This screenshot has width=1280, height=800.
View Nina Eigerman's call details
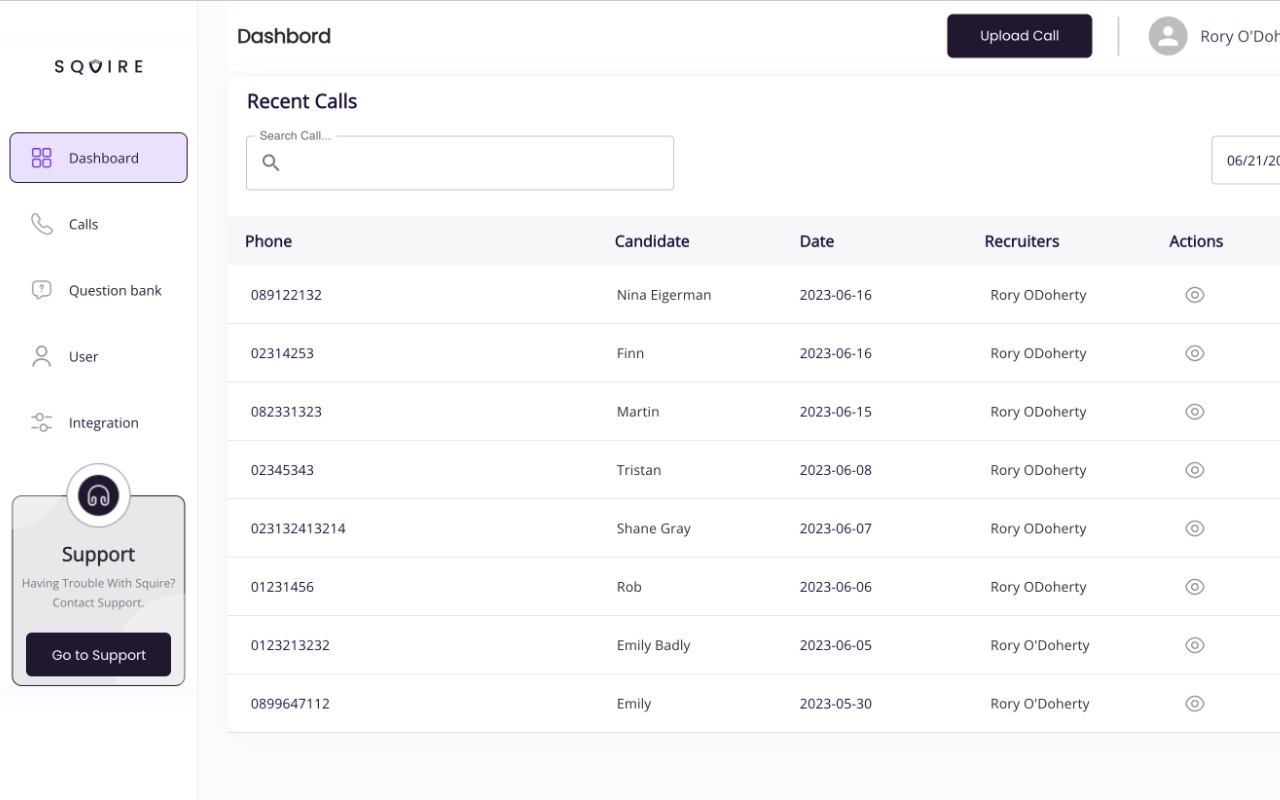tap(1194, 295)
